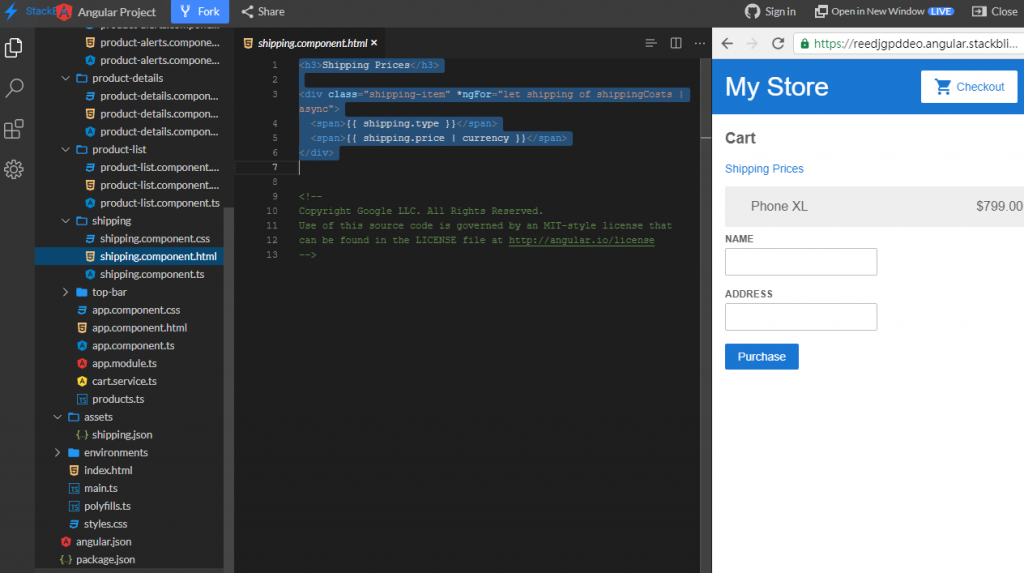Viewport: 1024px width, 573px height.
Task: Click the Angular icon beside angular.json
Action: click(x=66, y=542)
